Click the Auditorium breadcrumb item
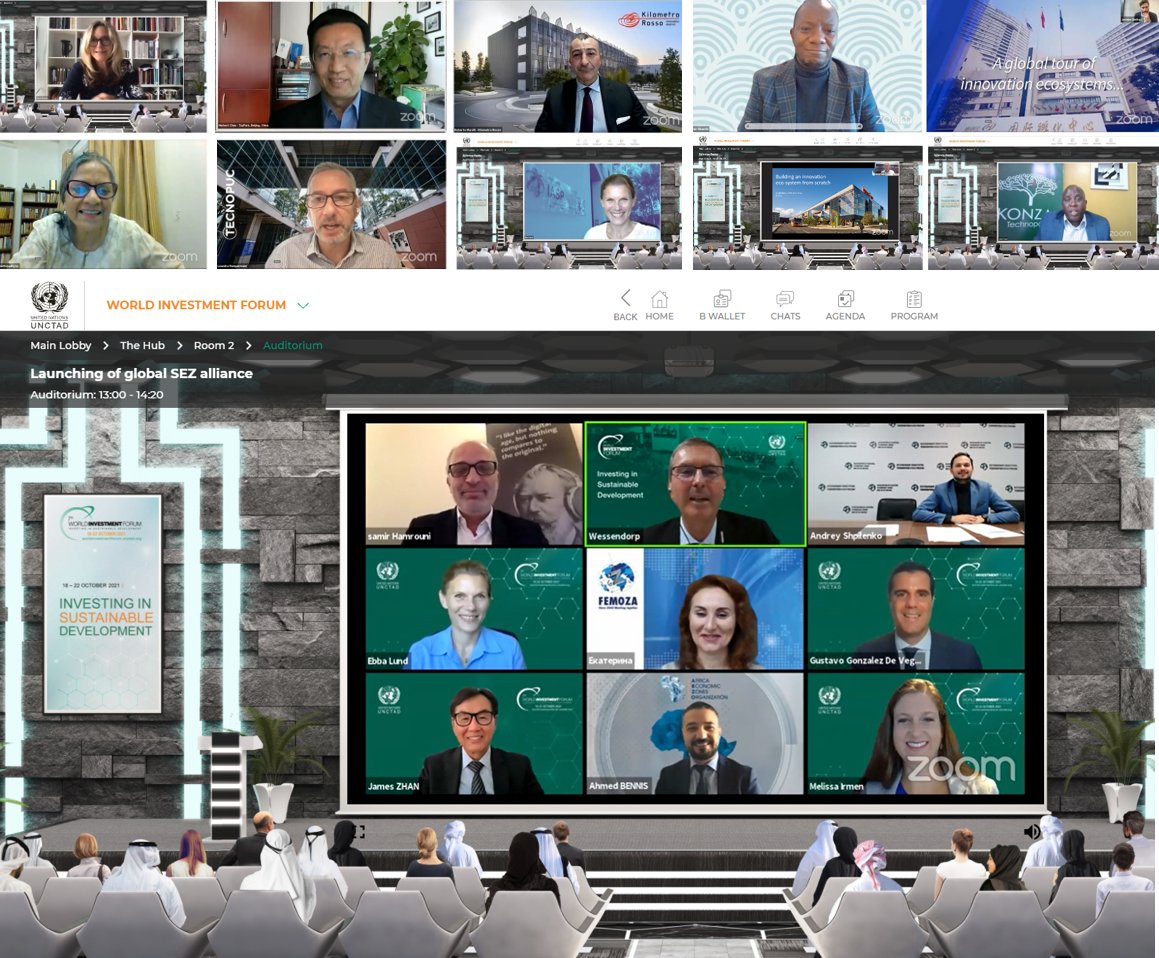The image size is (1159, 958). (x=292, y=345)
